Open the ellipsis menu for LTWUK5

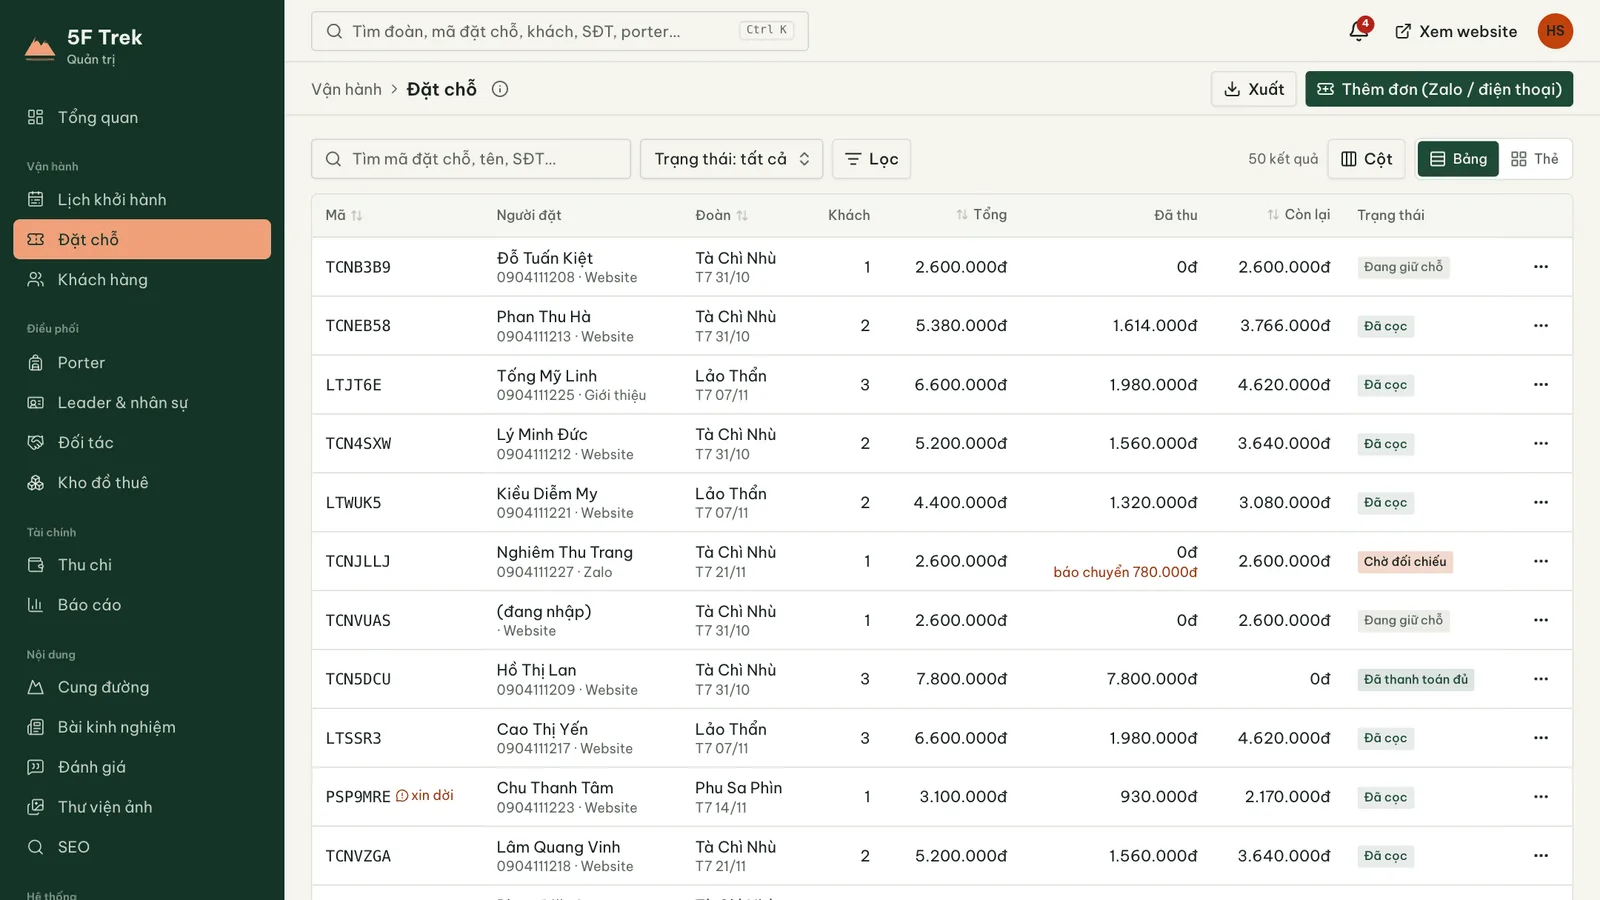pyautogui.click(x=1540, y=502)
